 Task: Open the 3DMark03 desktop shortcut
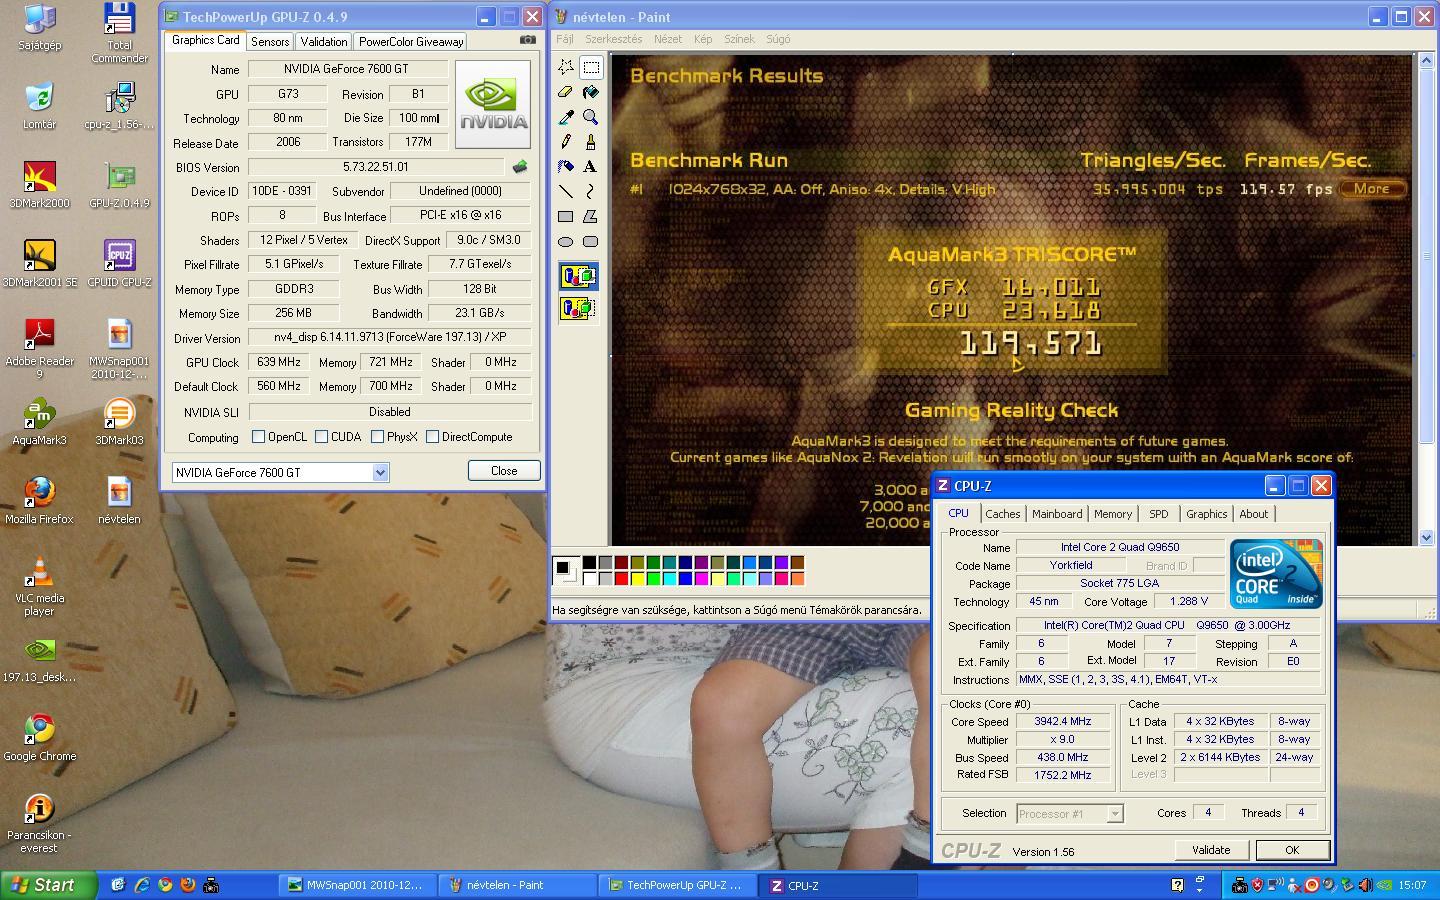coord(119,422)
